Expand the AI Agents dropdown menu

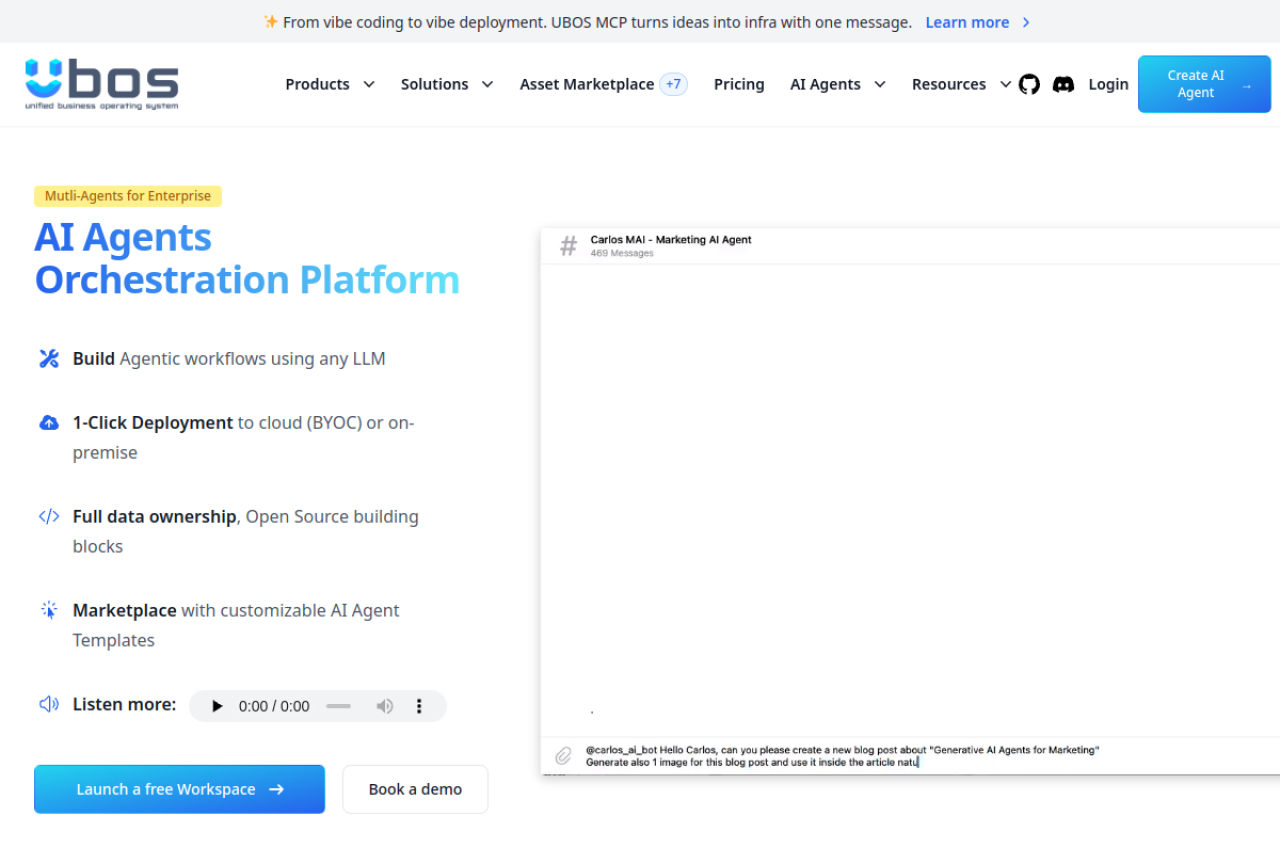838,84
